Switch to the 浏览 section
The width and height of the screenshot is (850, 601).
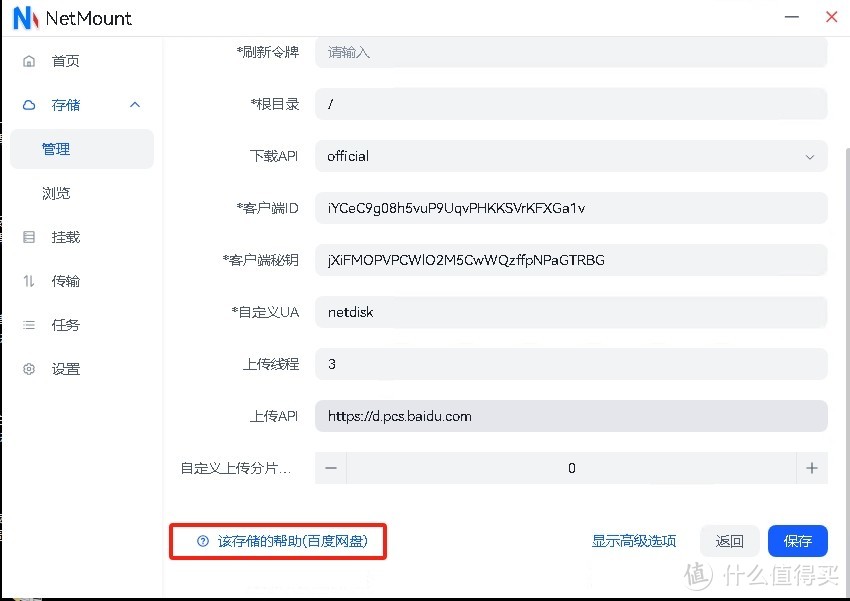(57, 192)
